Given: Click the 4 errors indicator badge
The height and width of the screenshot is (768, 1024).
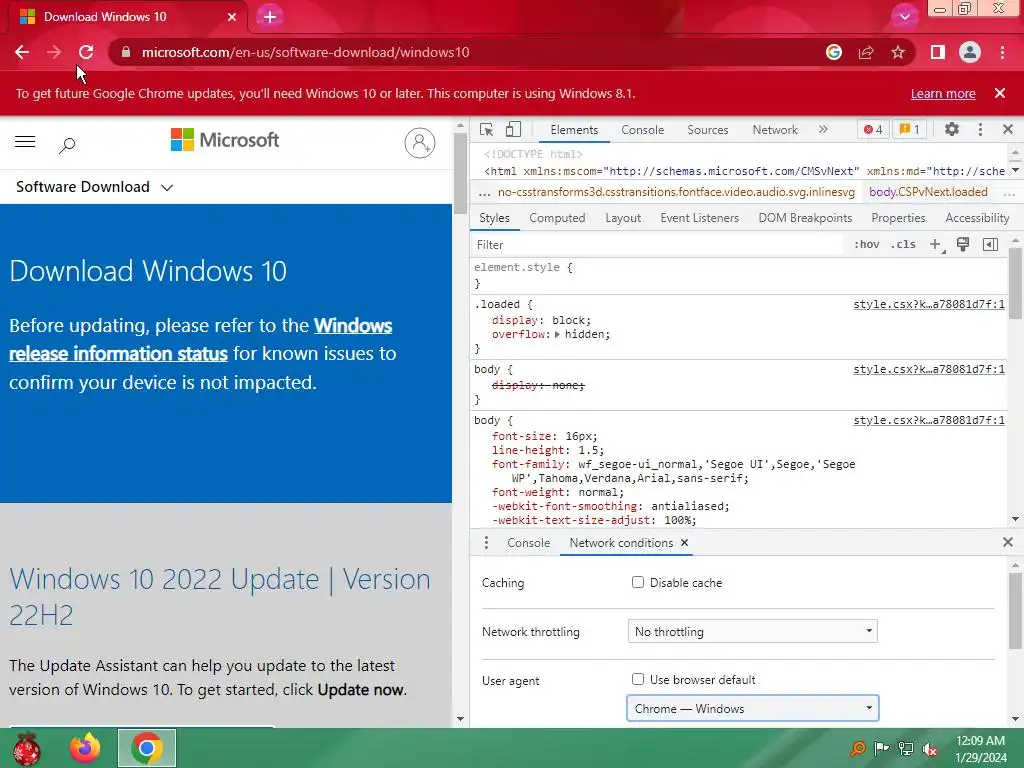Looking at the screenshot, I should [x=872, y=129].
